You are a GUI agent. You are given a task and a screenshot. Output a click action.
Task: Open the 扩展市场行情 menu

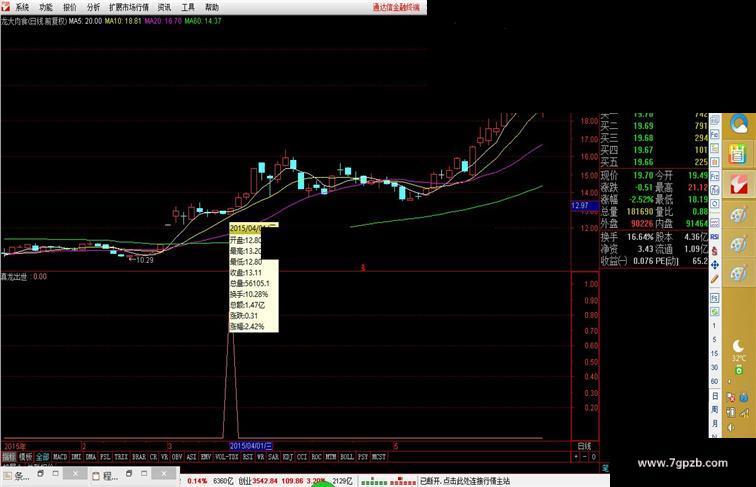[x=129, y=7]
